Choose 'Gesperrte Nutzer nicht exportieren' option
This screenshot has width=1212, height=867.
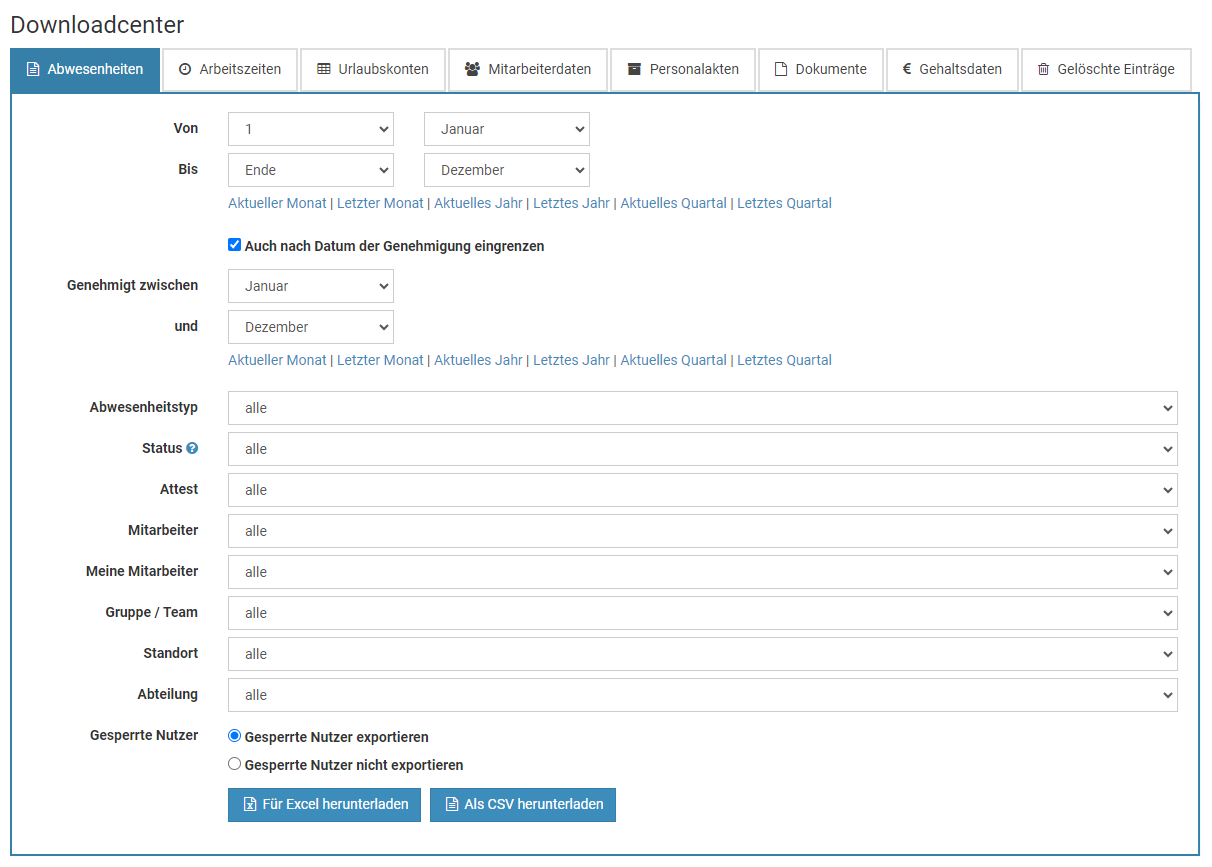click(x=235, y=764)
